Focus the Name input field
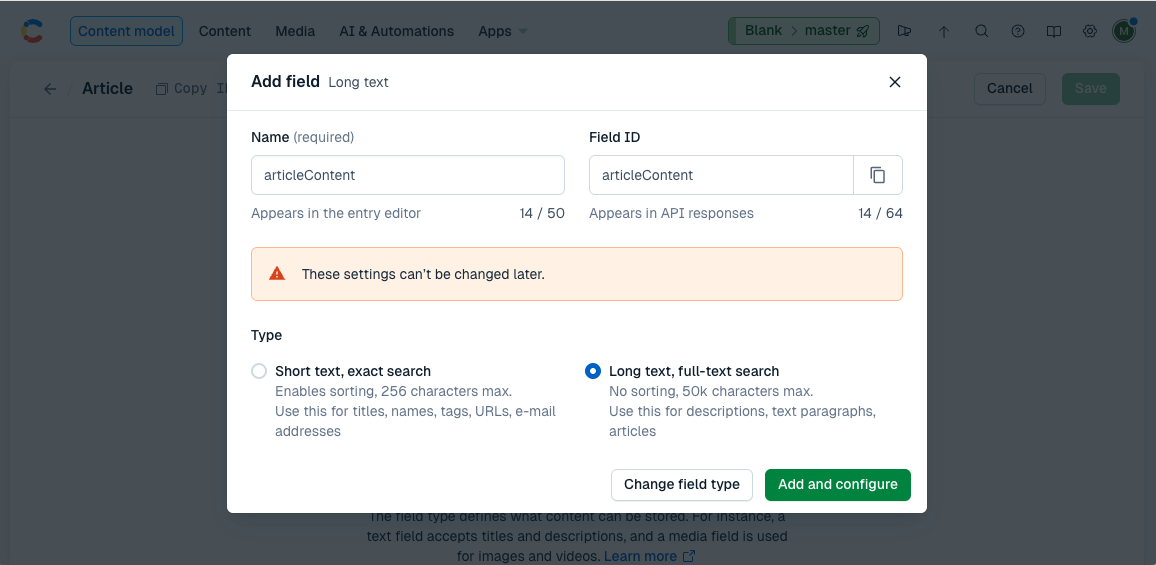The width and height of the screenshot is (1156, 565). point(407,175)
